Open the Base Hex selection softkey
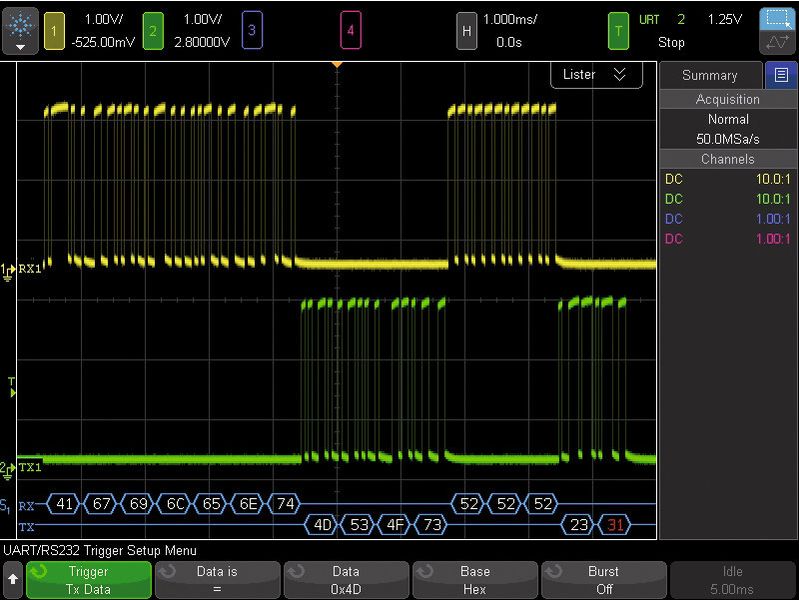Screen dimensions: 799x600 tap(474, 580)
